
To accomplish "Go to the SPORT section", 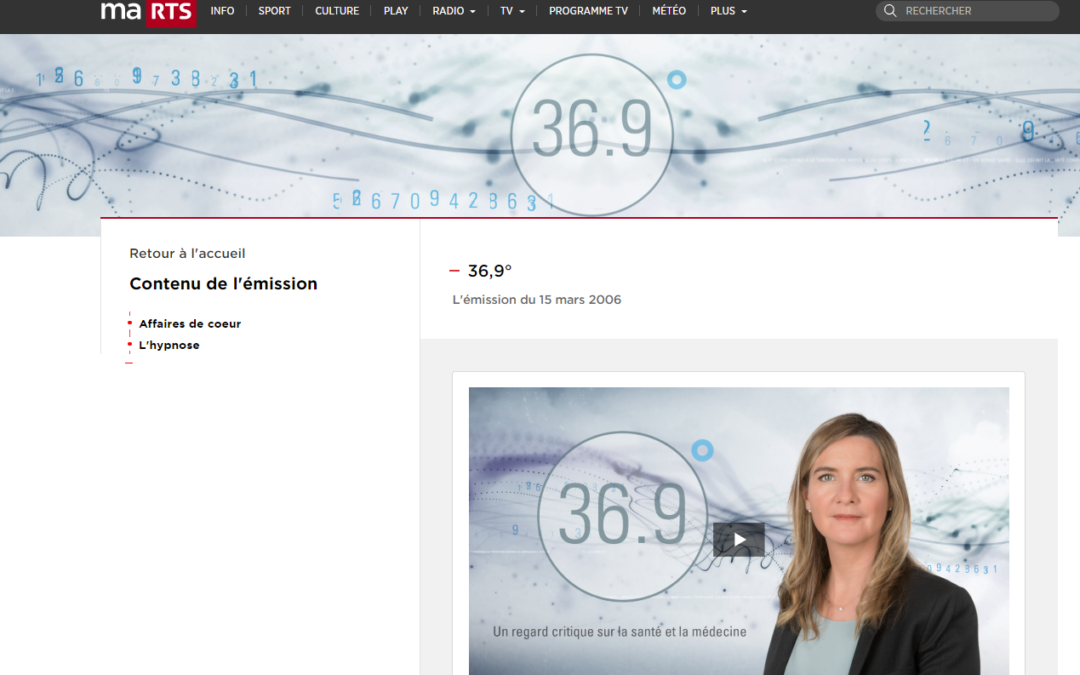I will click(x=274, y=11).
